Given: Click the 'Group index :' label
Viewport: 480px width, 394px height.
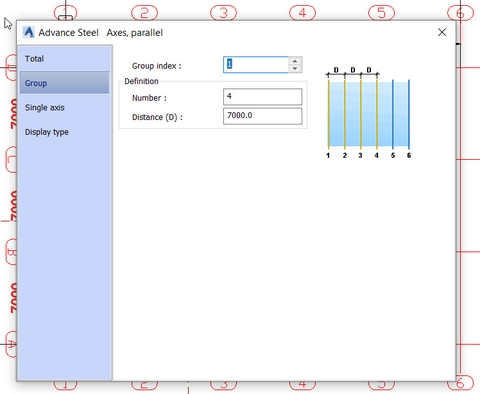Looking at the screenshot, I should click(x=157, y=66).
